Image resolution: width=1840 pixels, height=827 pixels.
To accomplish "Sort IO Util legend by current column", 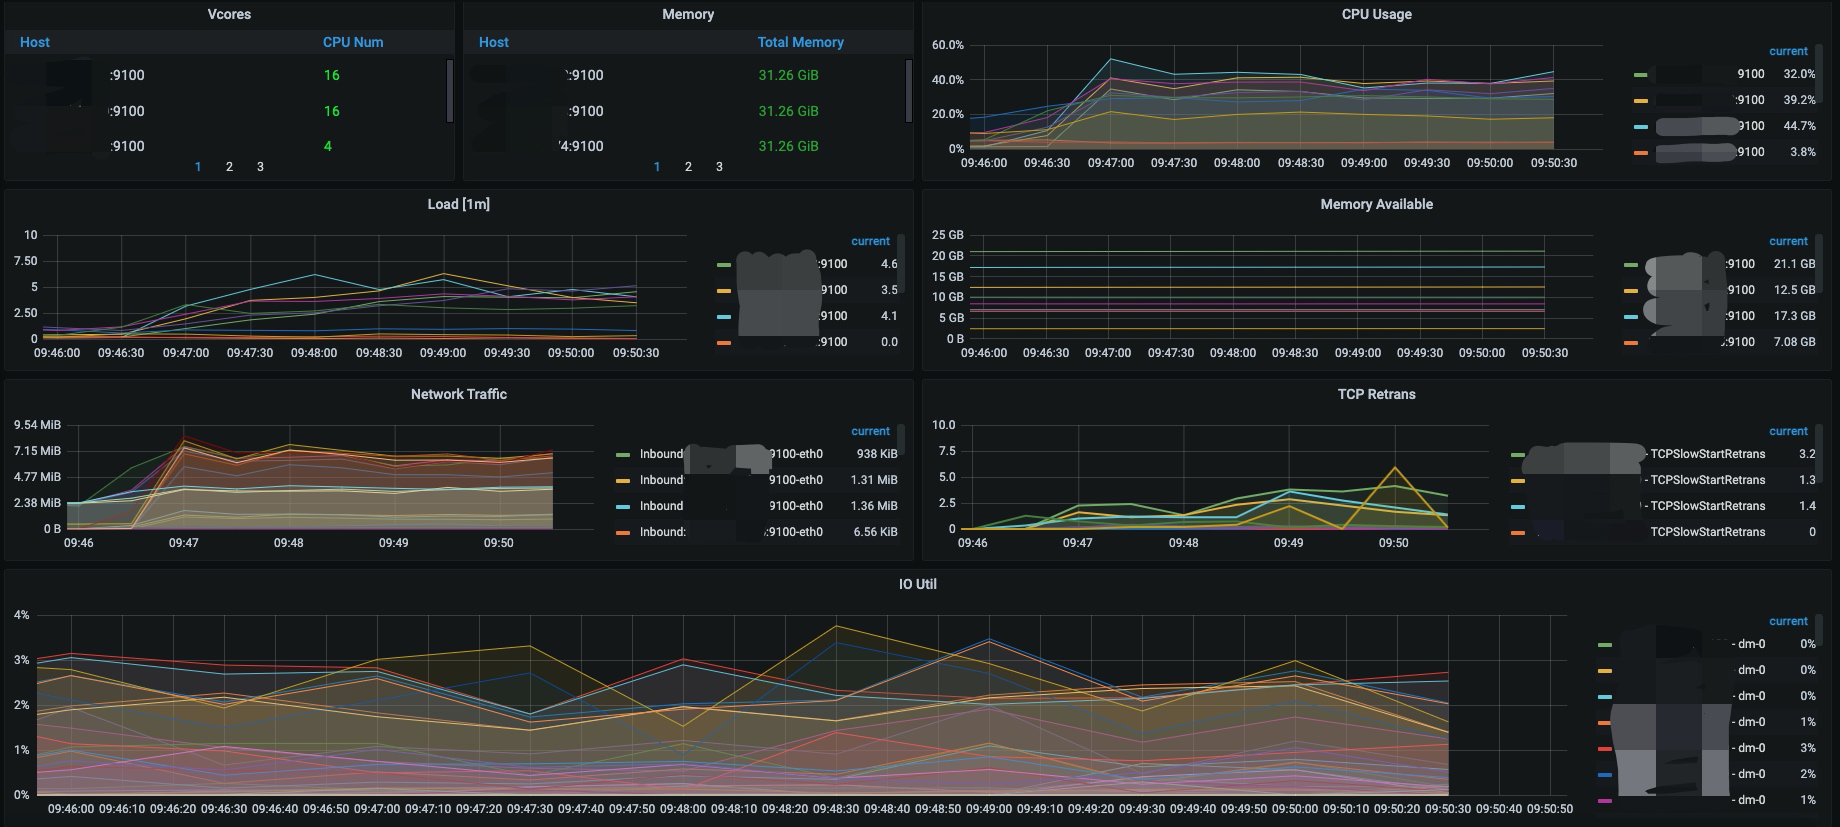I will coord(1788,621).
